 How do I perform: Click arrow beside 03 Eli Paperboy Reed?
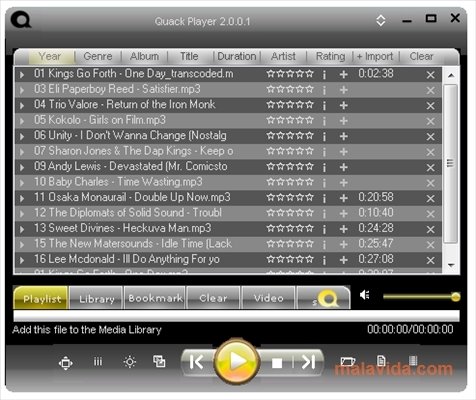(22, 90)
